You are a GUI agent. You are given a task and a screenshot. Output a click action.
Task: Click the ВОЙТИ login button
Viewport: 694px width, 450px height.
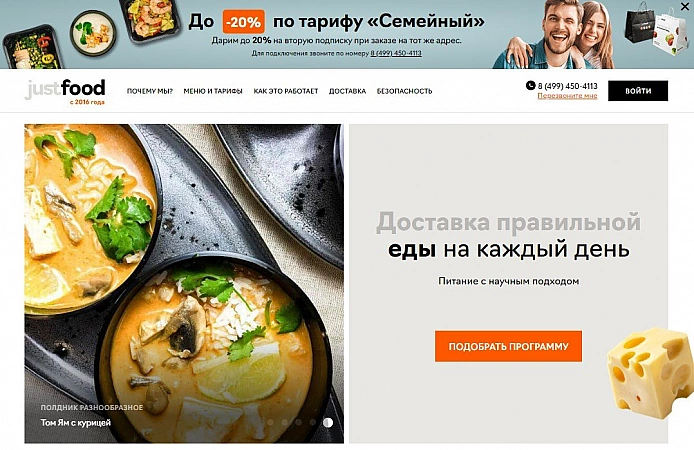pyautogui.click(x=638, y=91)
